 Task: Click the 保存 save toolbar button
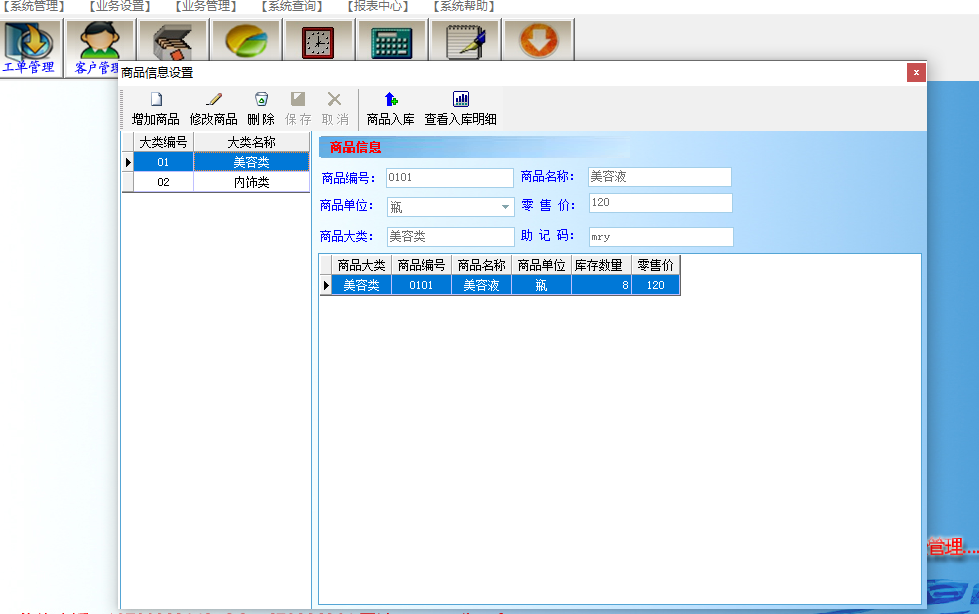pyautogui.click(x=298, y=109)
